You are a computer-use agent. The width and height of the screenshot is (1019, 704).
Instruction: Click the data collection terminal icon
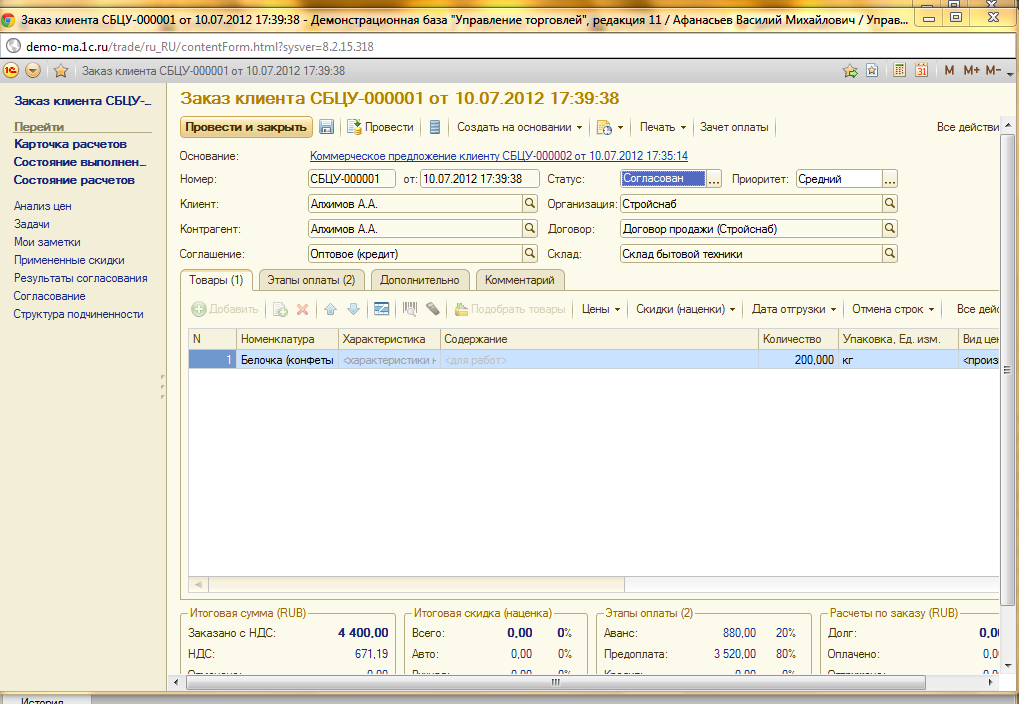(433, 309)
